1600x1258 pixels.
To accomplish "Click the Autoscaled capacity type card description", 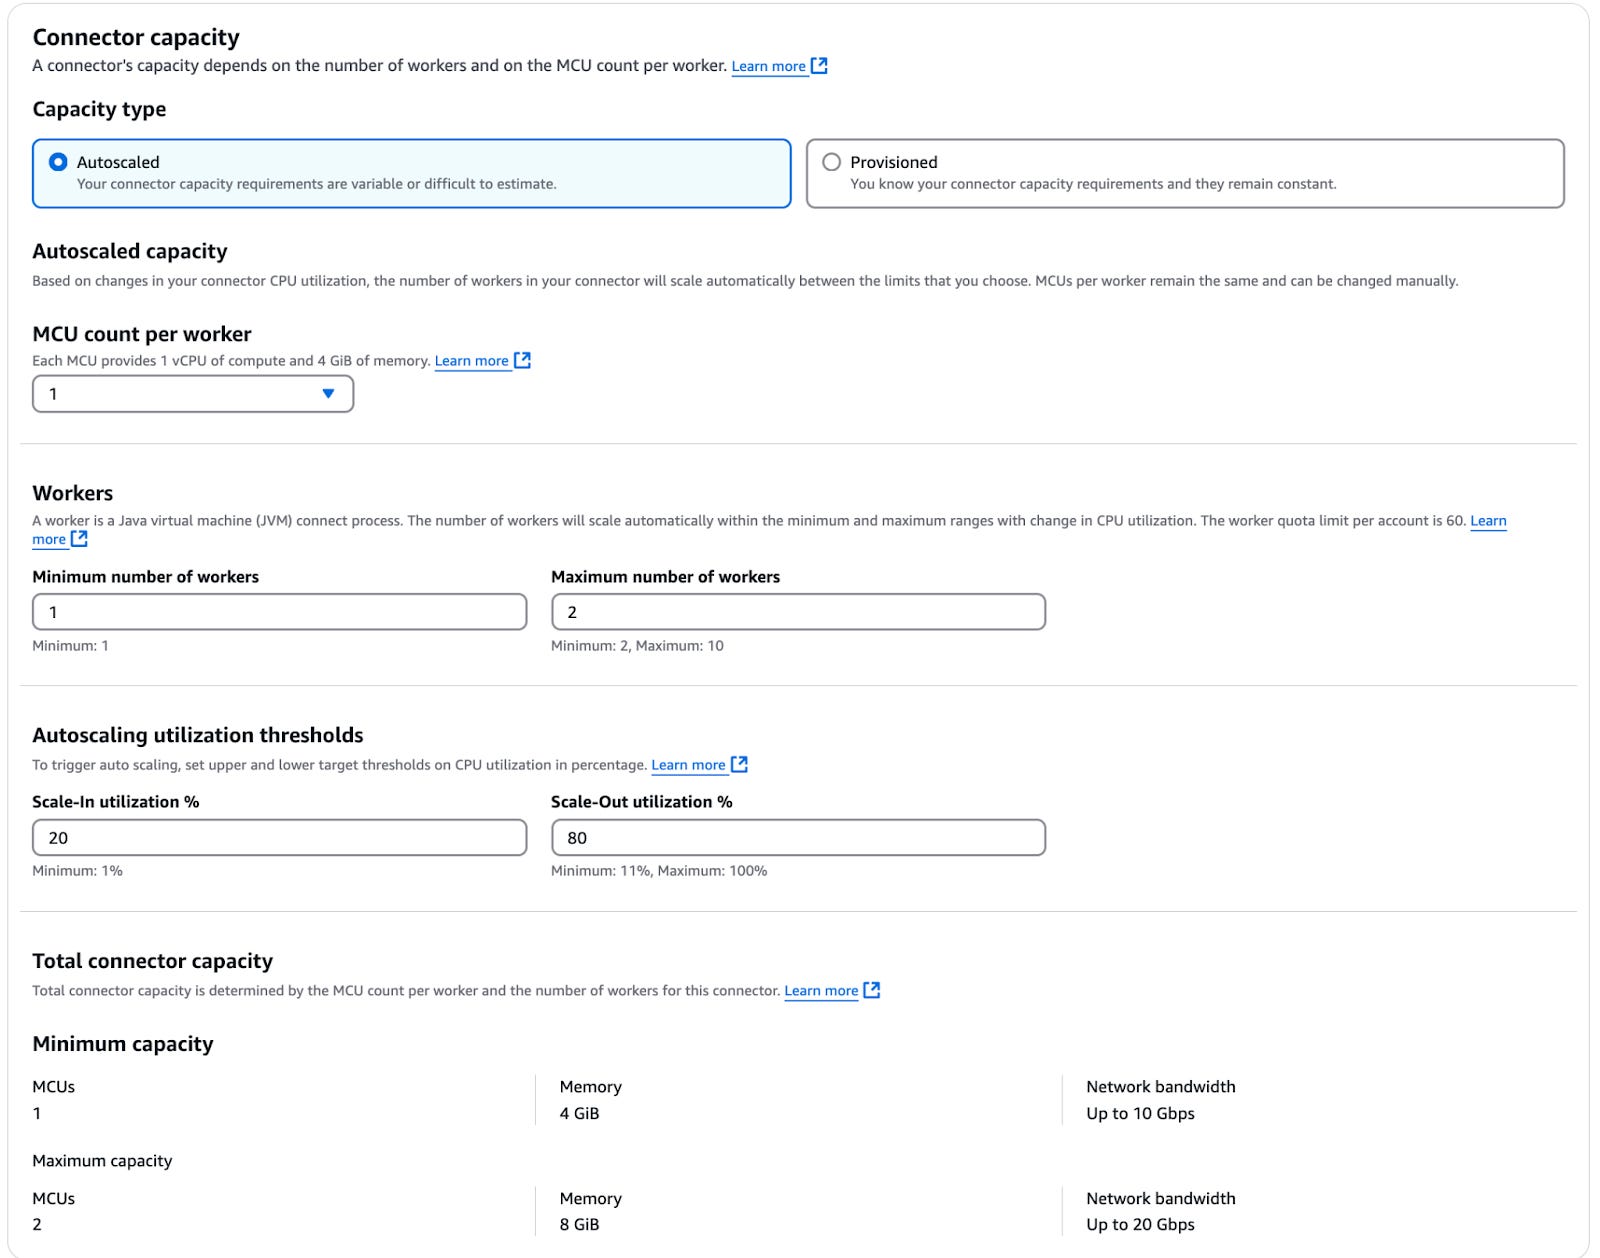I will (316, 184).
